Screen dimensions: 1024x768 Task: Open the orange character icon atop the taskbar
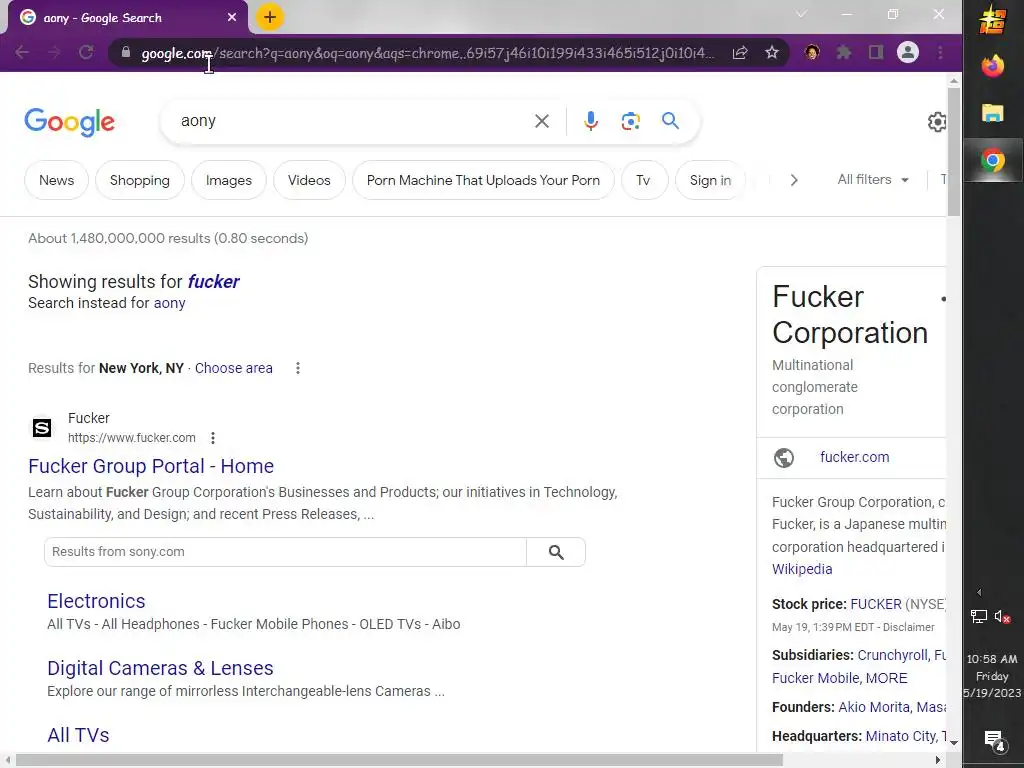tap(992, 20)
